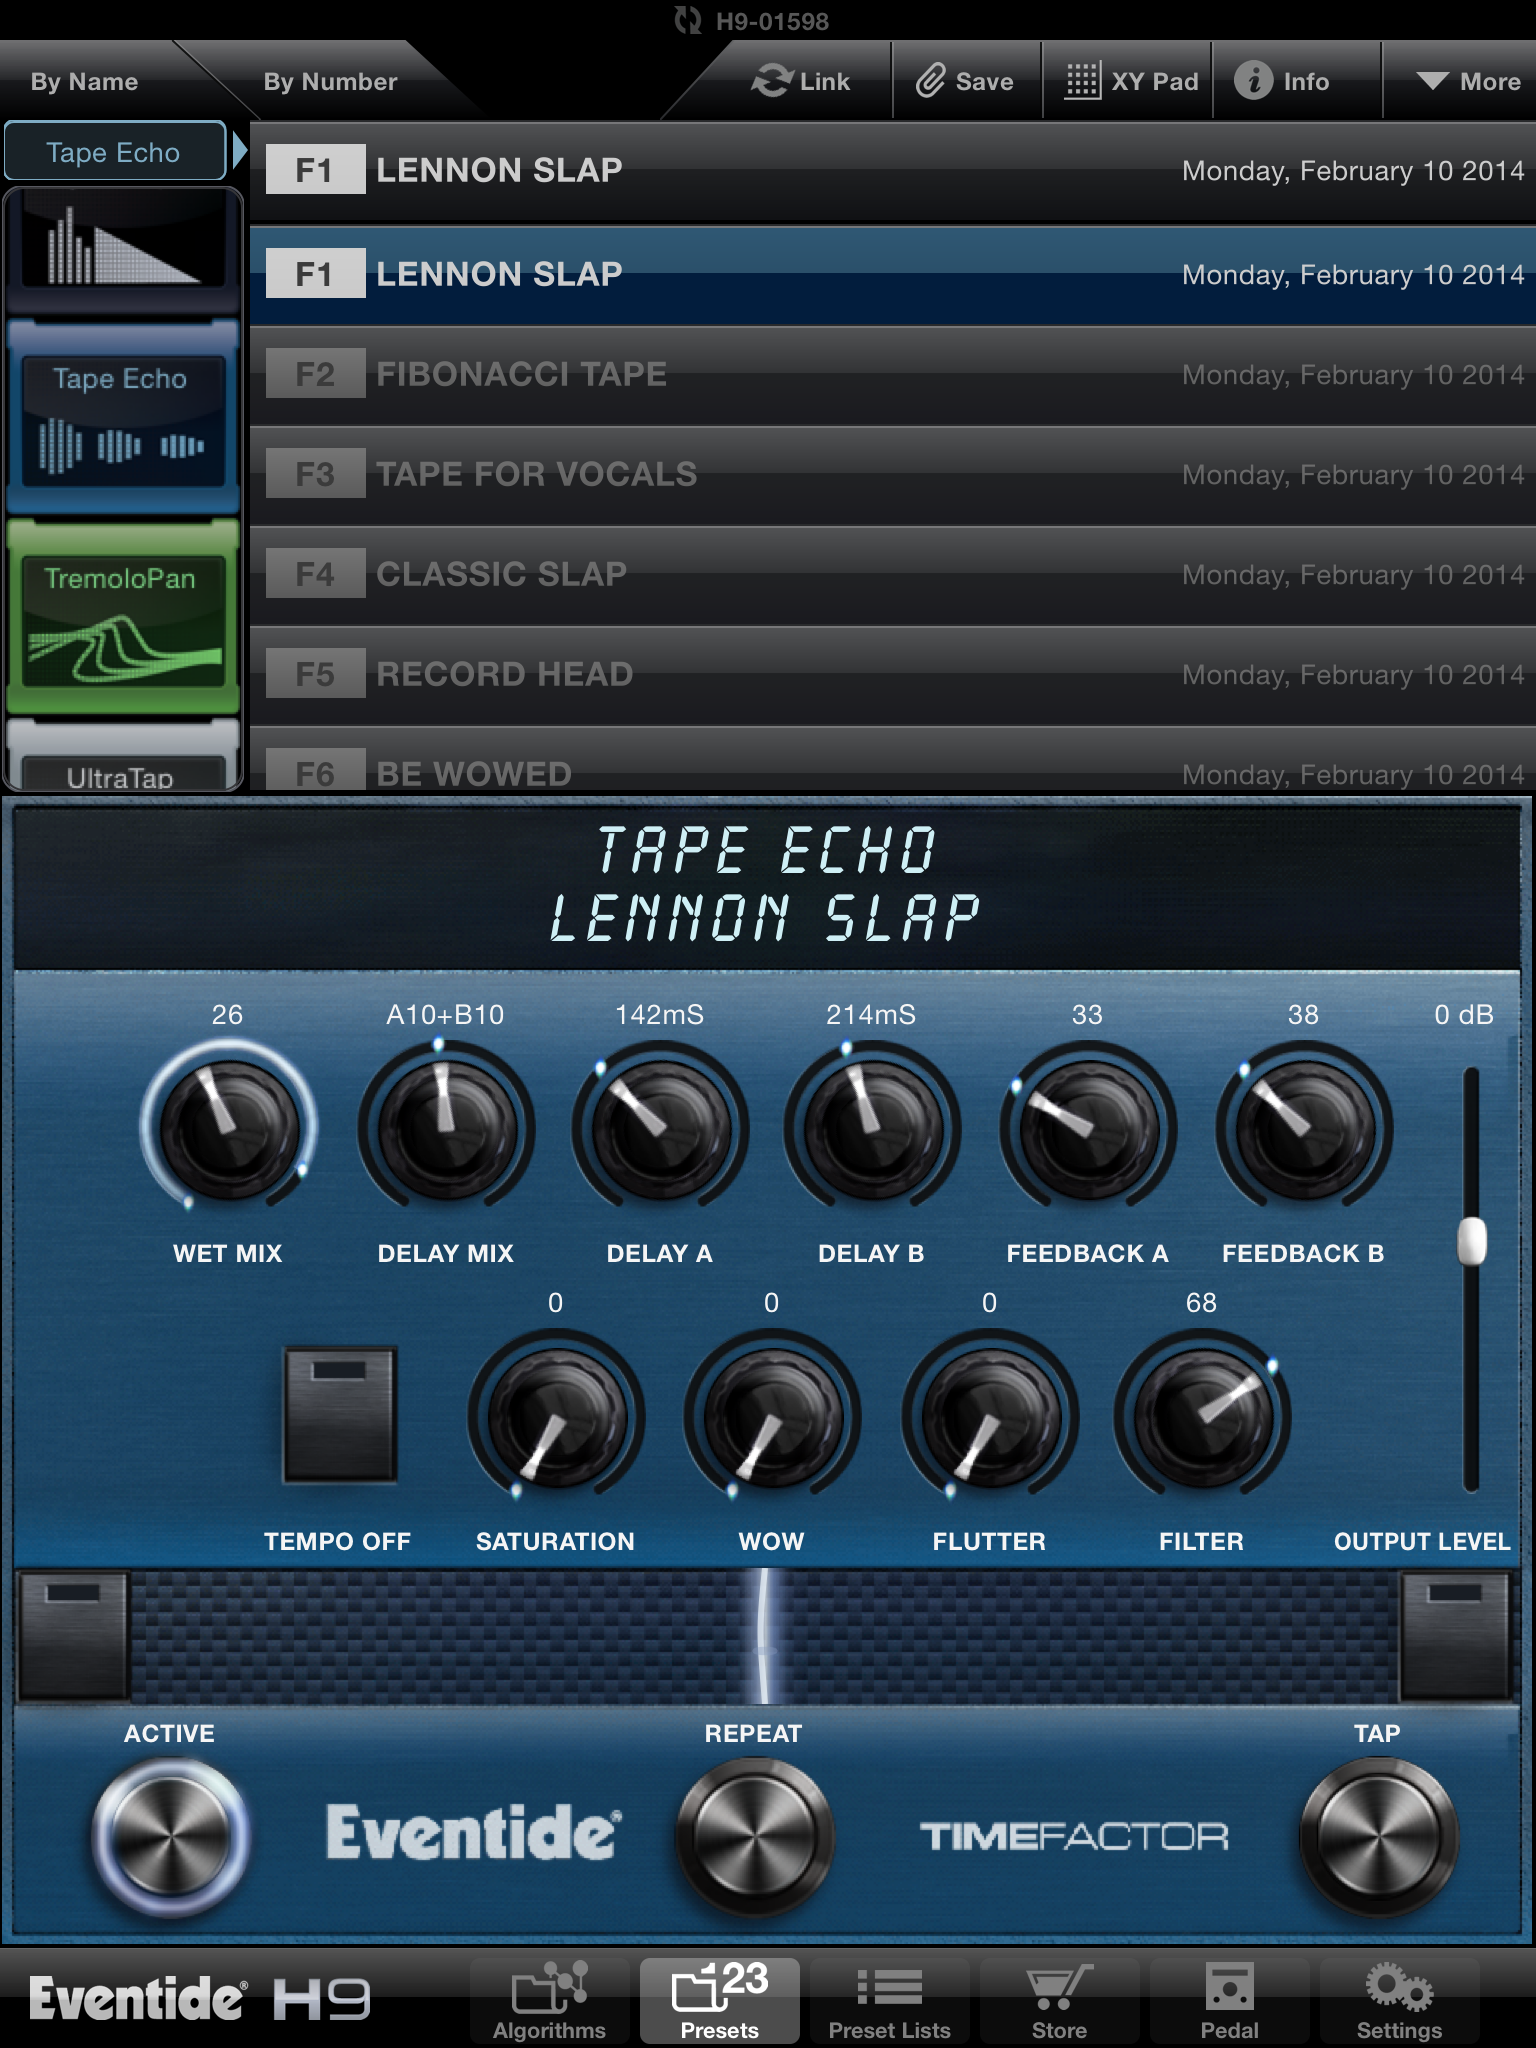Image resolution: width=1536 pixels, height=2048 pixels.
Task: Open the Preset Lists tab
Action: (889, 2000)
